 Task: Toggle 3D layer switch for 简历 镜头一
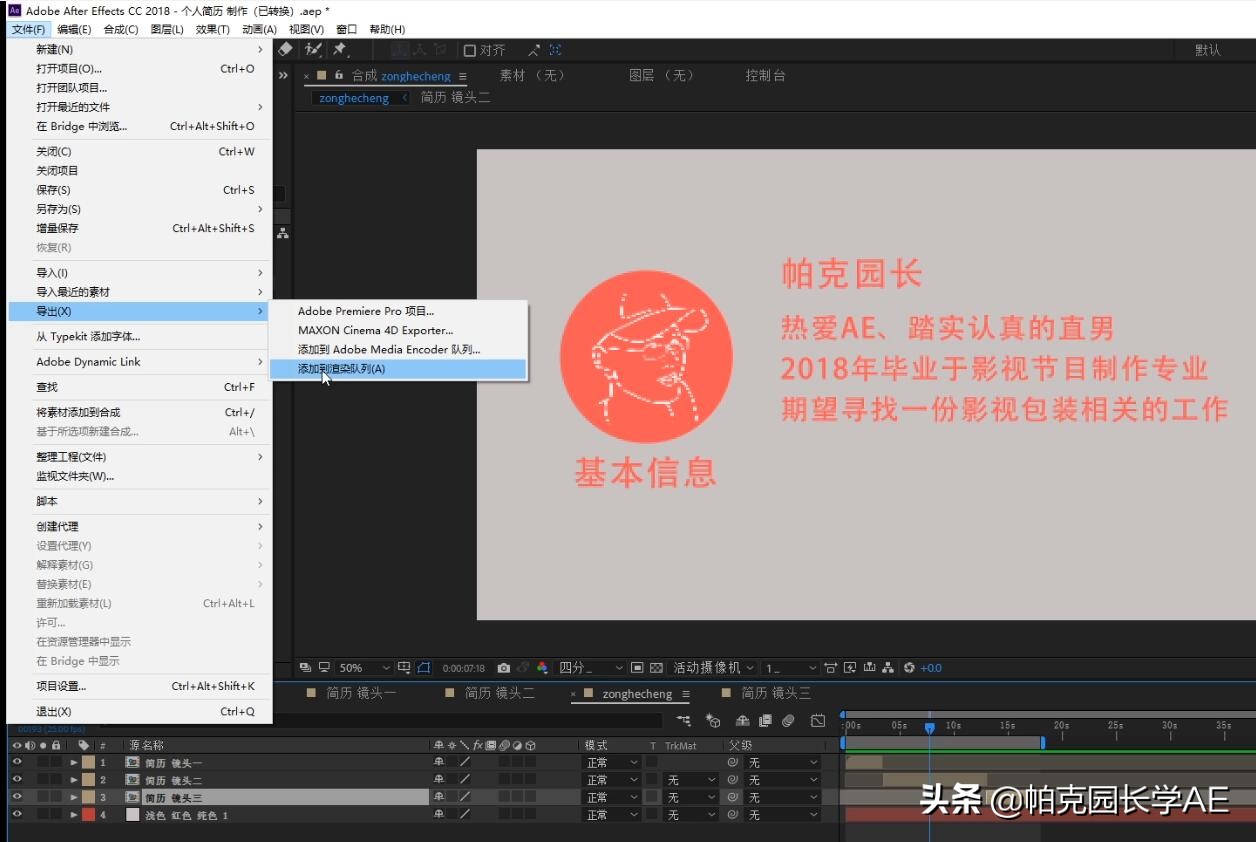point(530,762)
